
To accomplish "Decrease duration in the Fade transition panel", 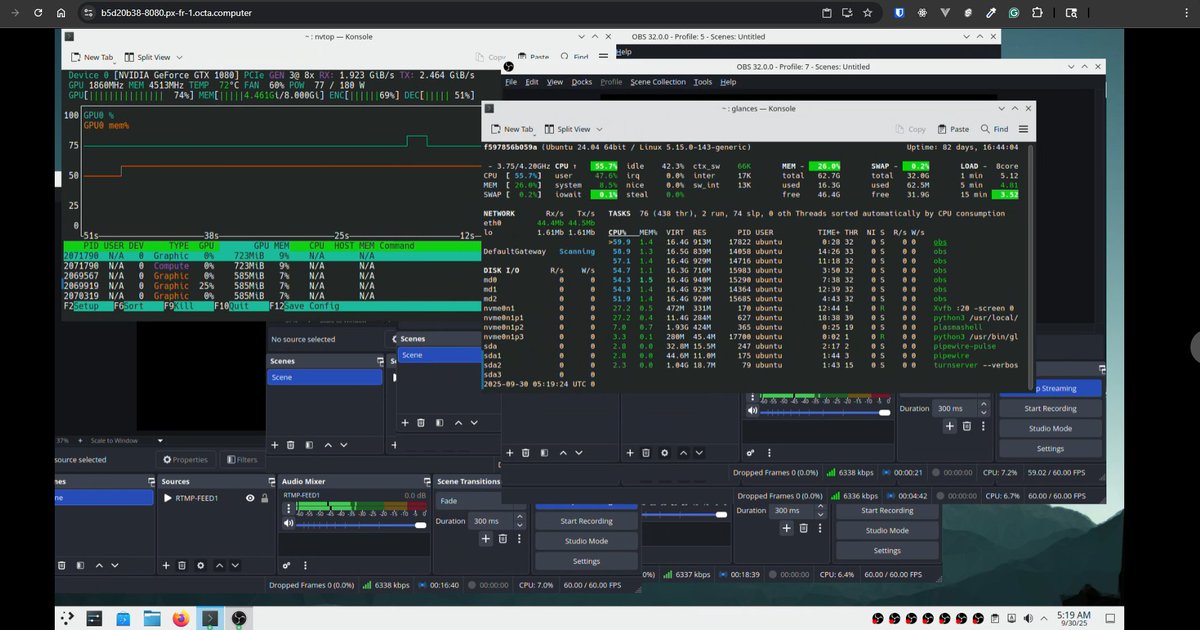I will click(522, 524).
